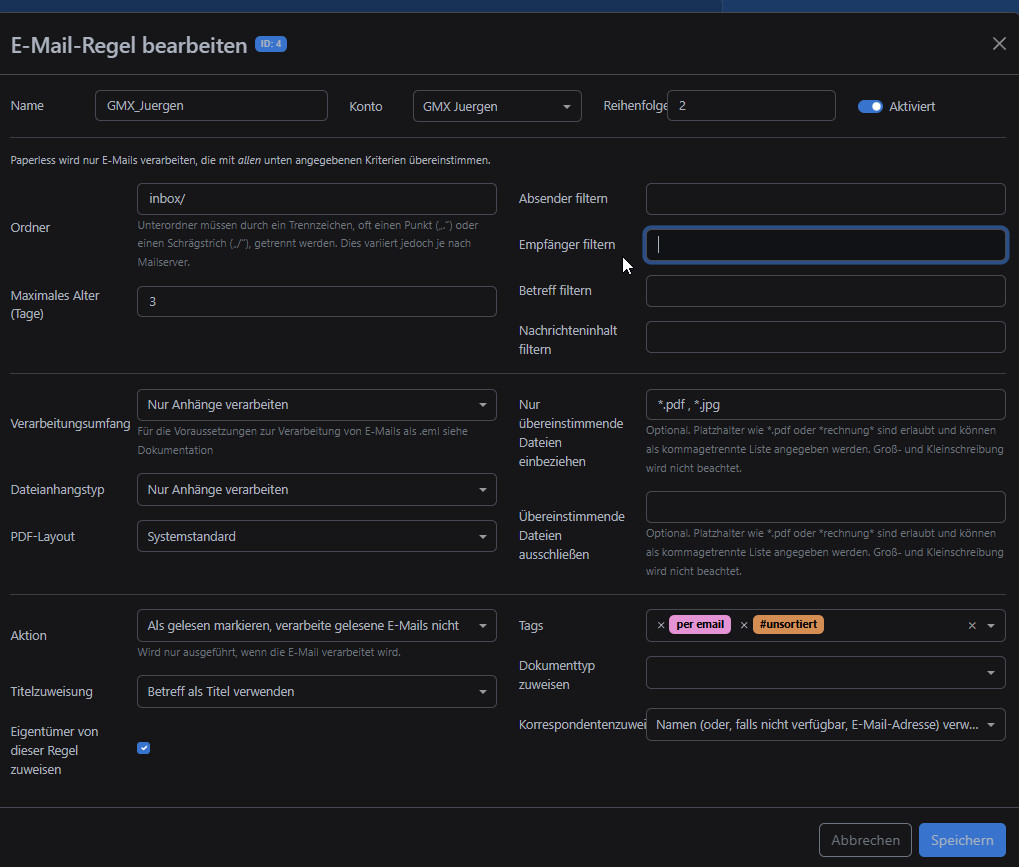
Task: Expand the Korrespondentenzuweisung dropdown
Action: point(825,725)
